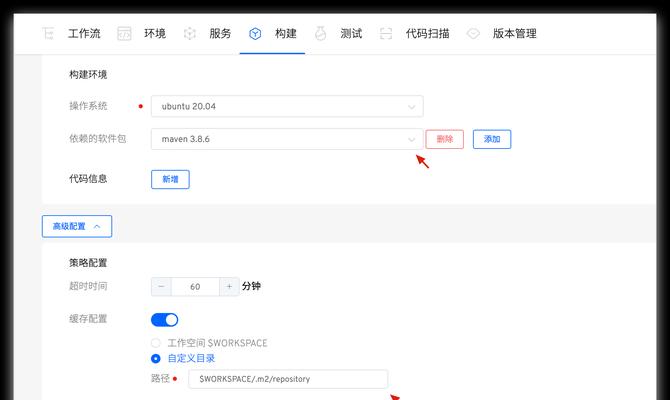Select the 构建 tab
Image resolution: width=670 pixels, height=400 pixels.
286,33
